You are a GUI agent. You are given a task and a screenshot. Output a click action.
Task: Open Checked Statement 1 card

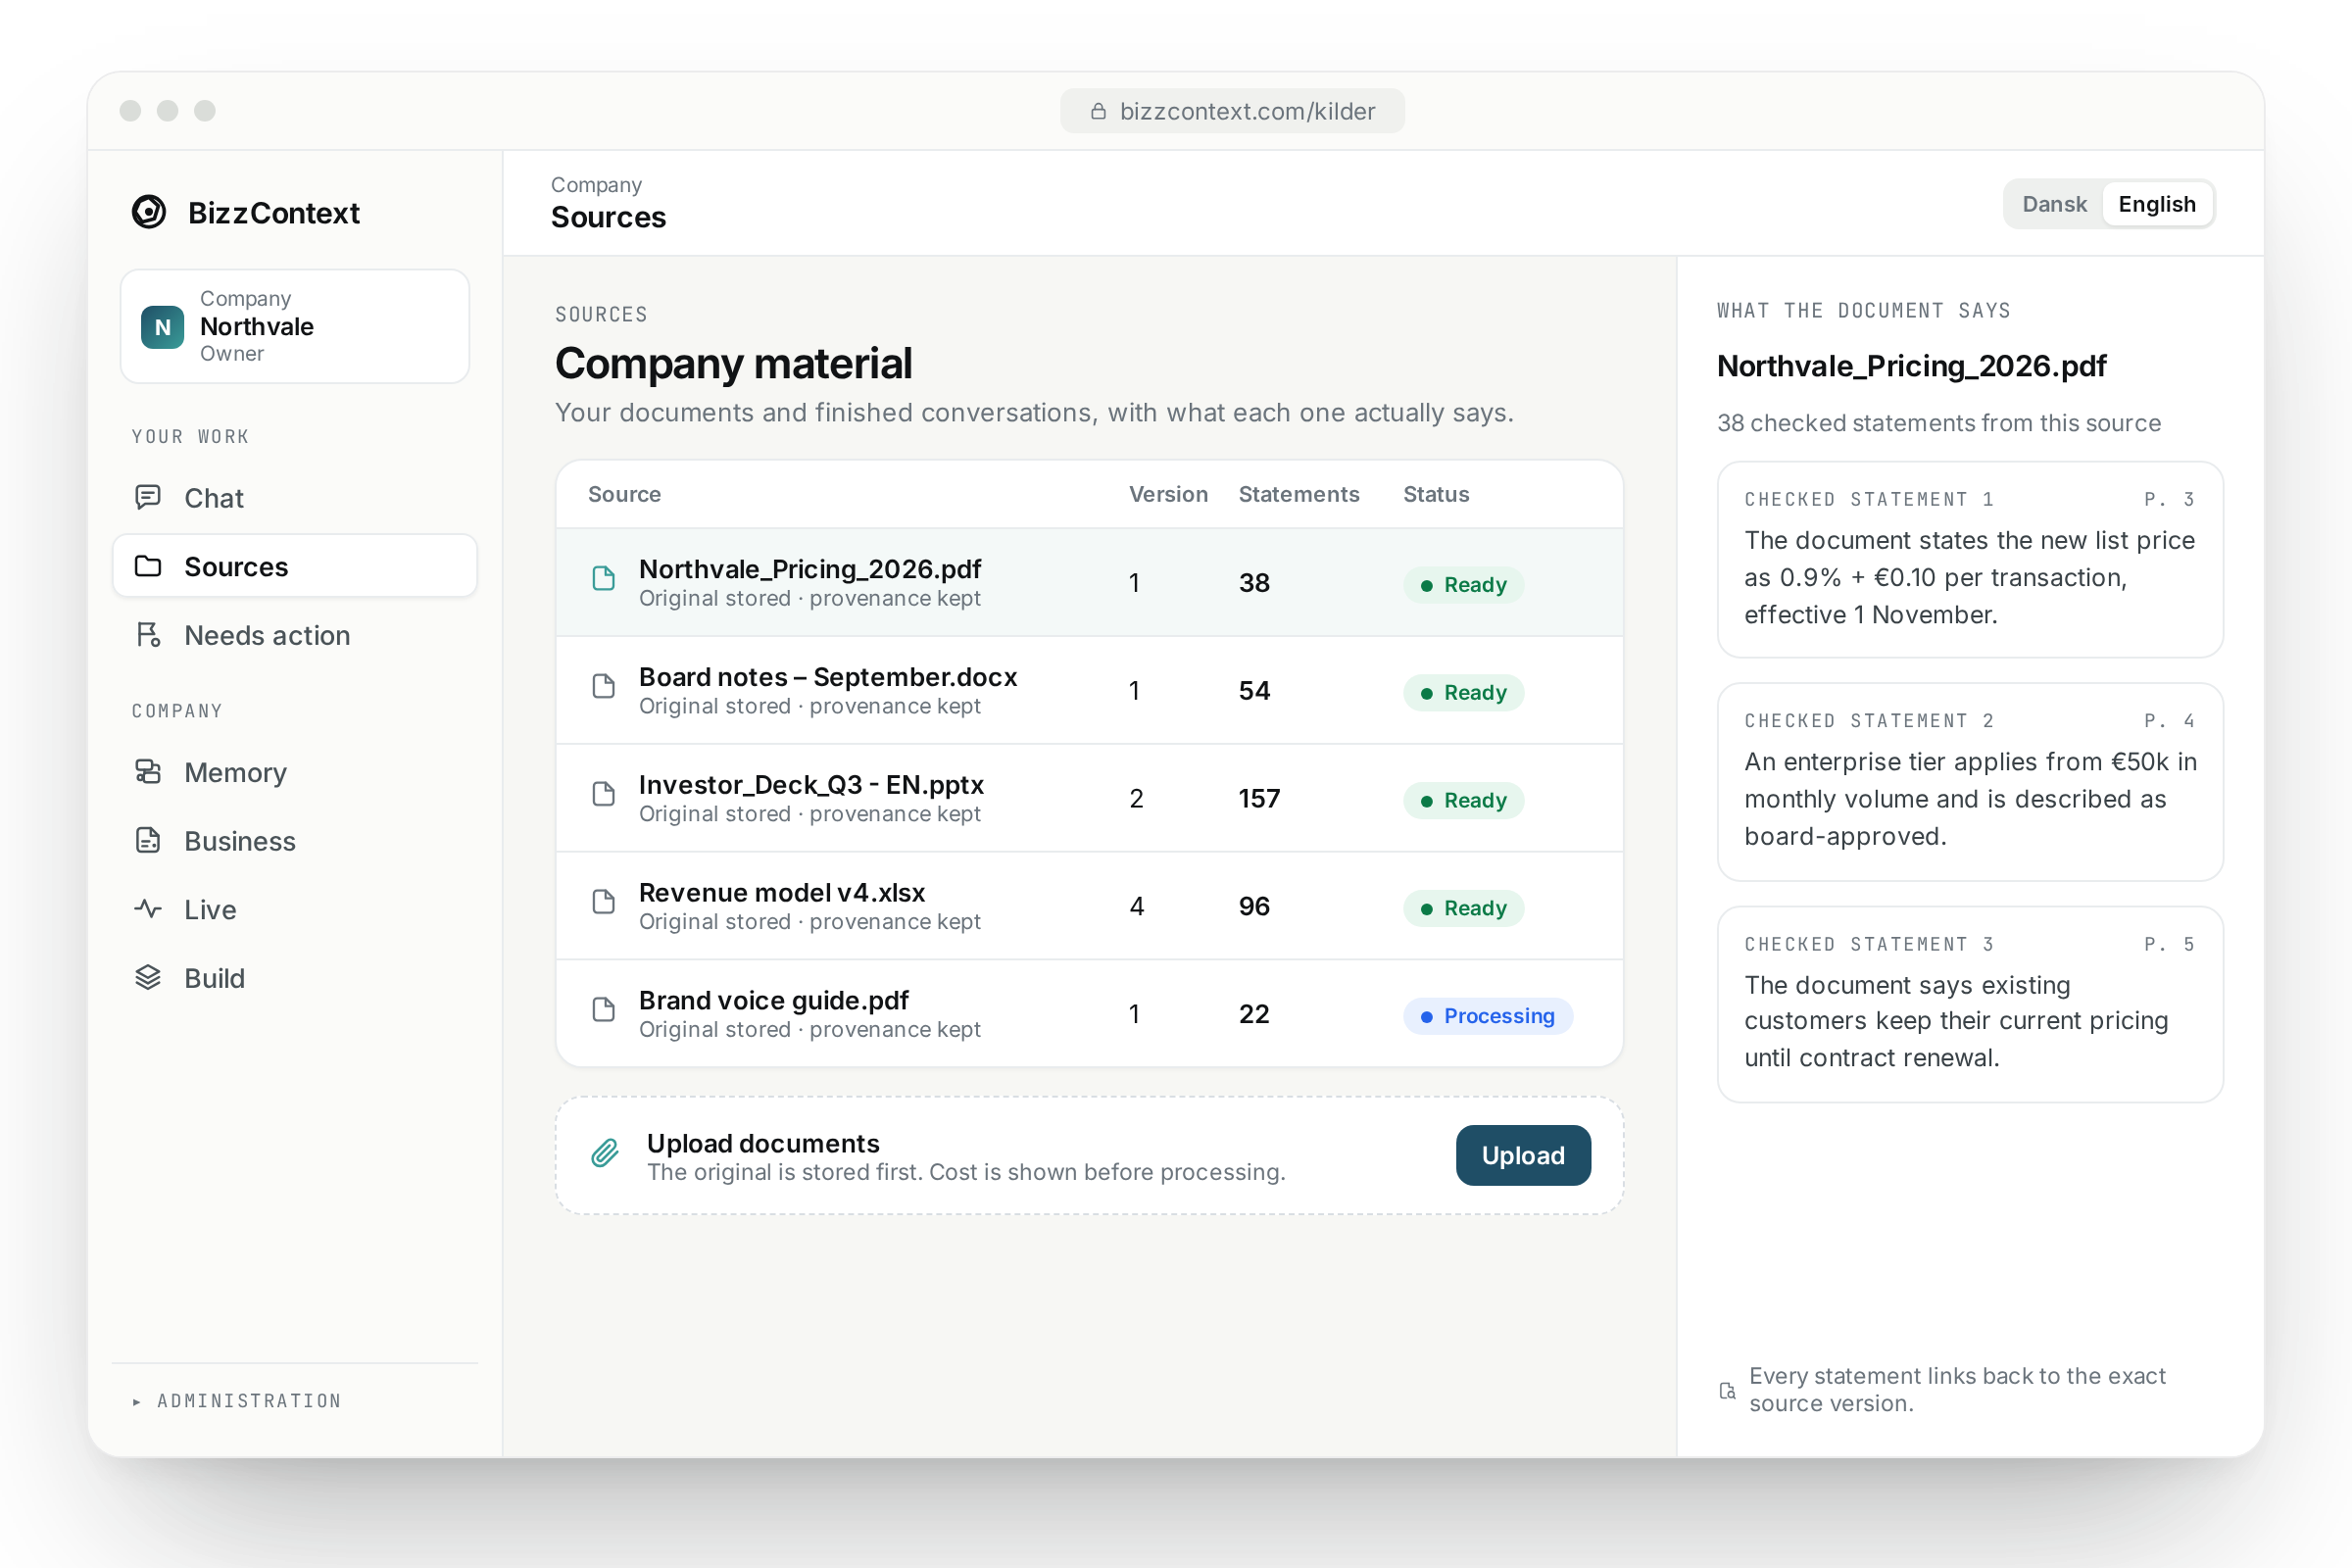pyautogui.click(x=1970, y=559)
